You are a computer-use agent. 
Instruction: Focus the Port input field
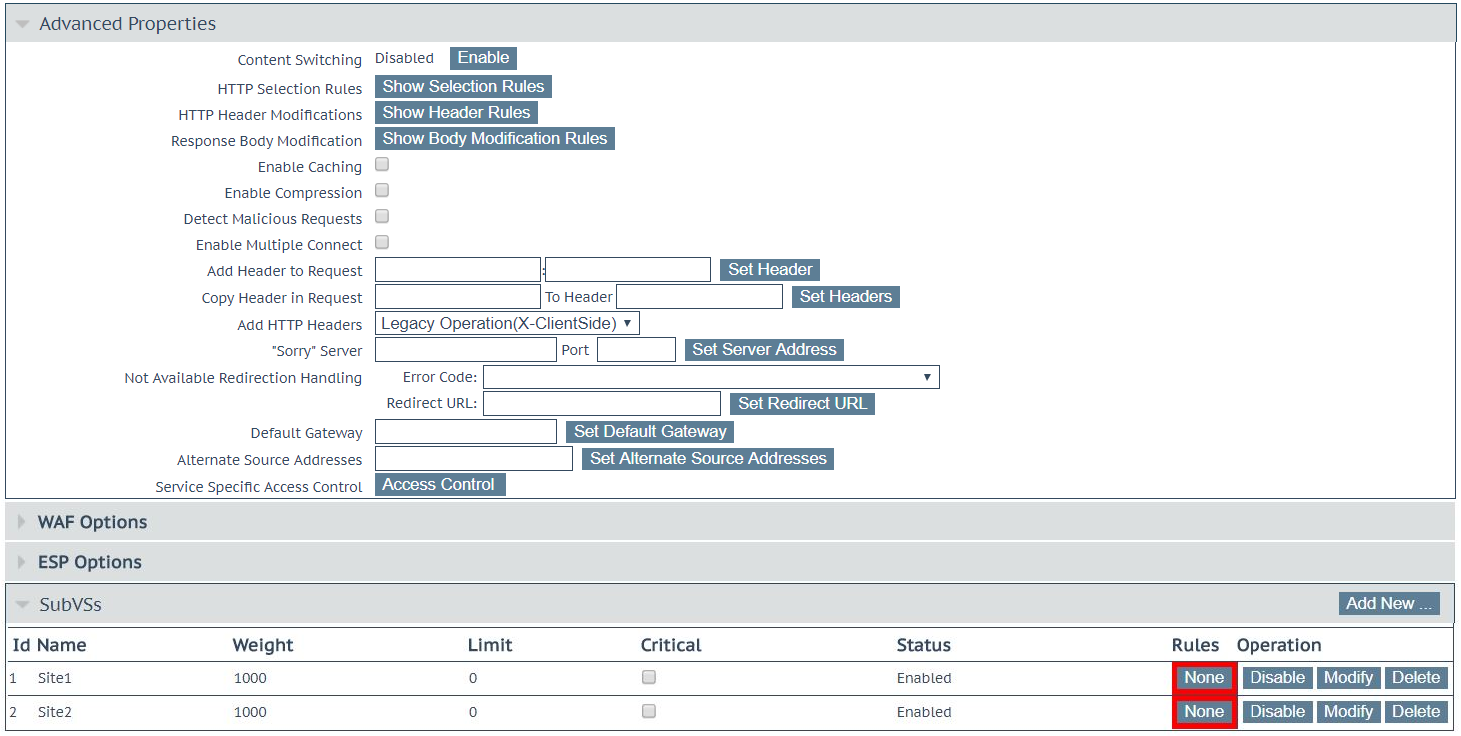636,349
